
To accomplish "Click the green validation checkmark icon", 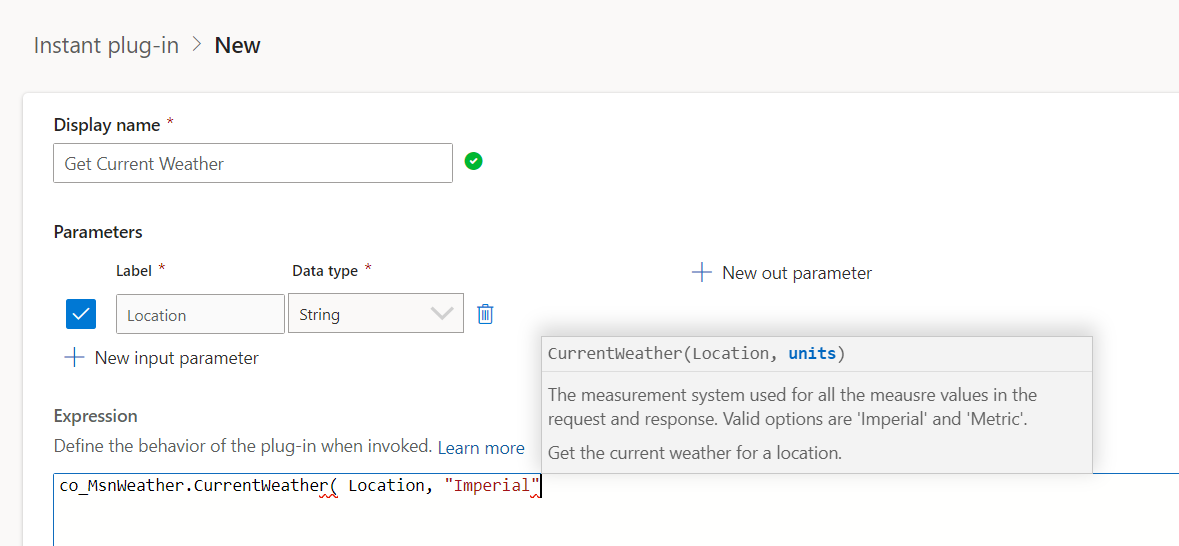I will [x=474, y=161].
